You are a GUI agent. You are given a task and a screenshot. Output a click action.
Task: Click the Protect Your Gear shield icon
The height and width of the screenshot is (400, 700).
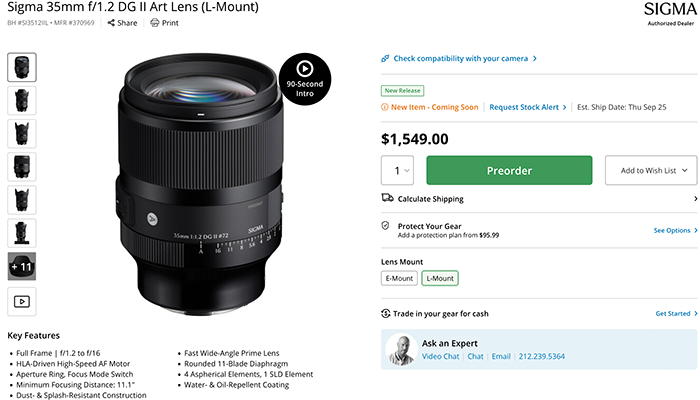pyautogui.click(x=387, y=226)
